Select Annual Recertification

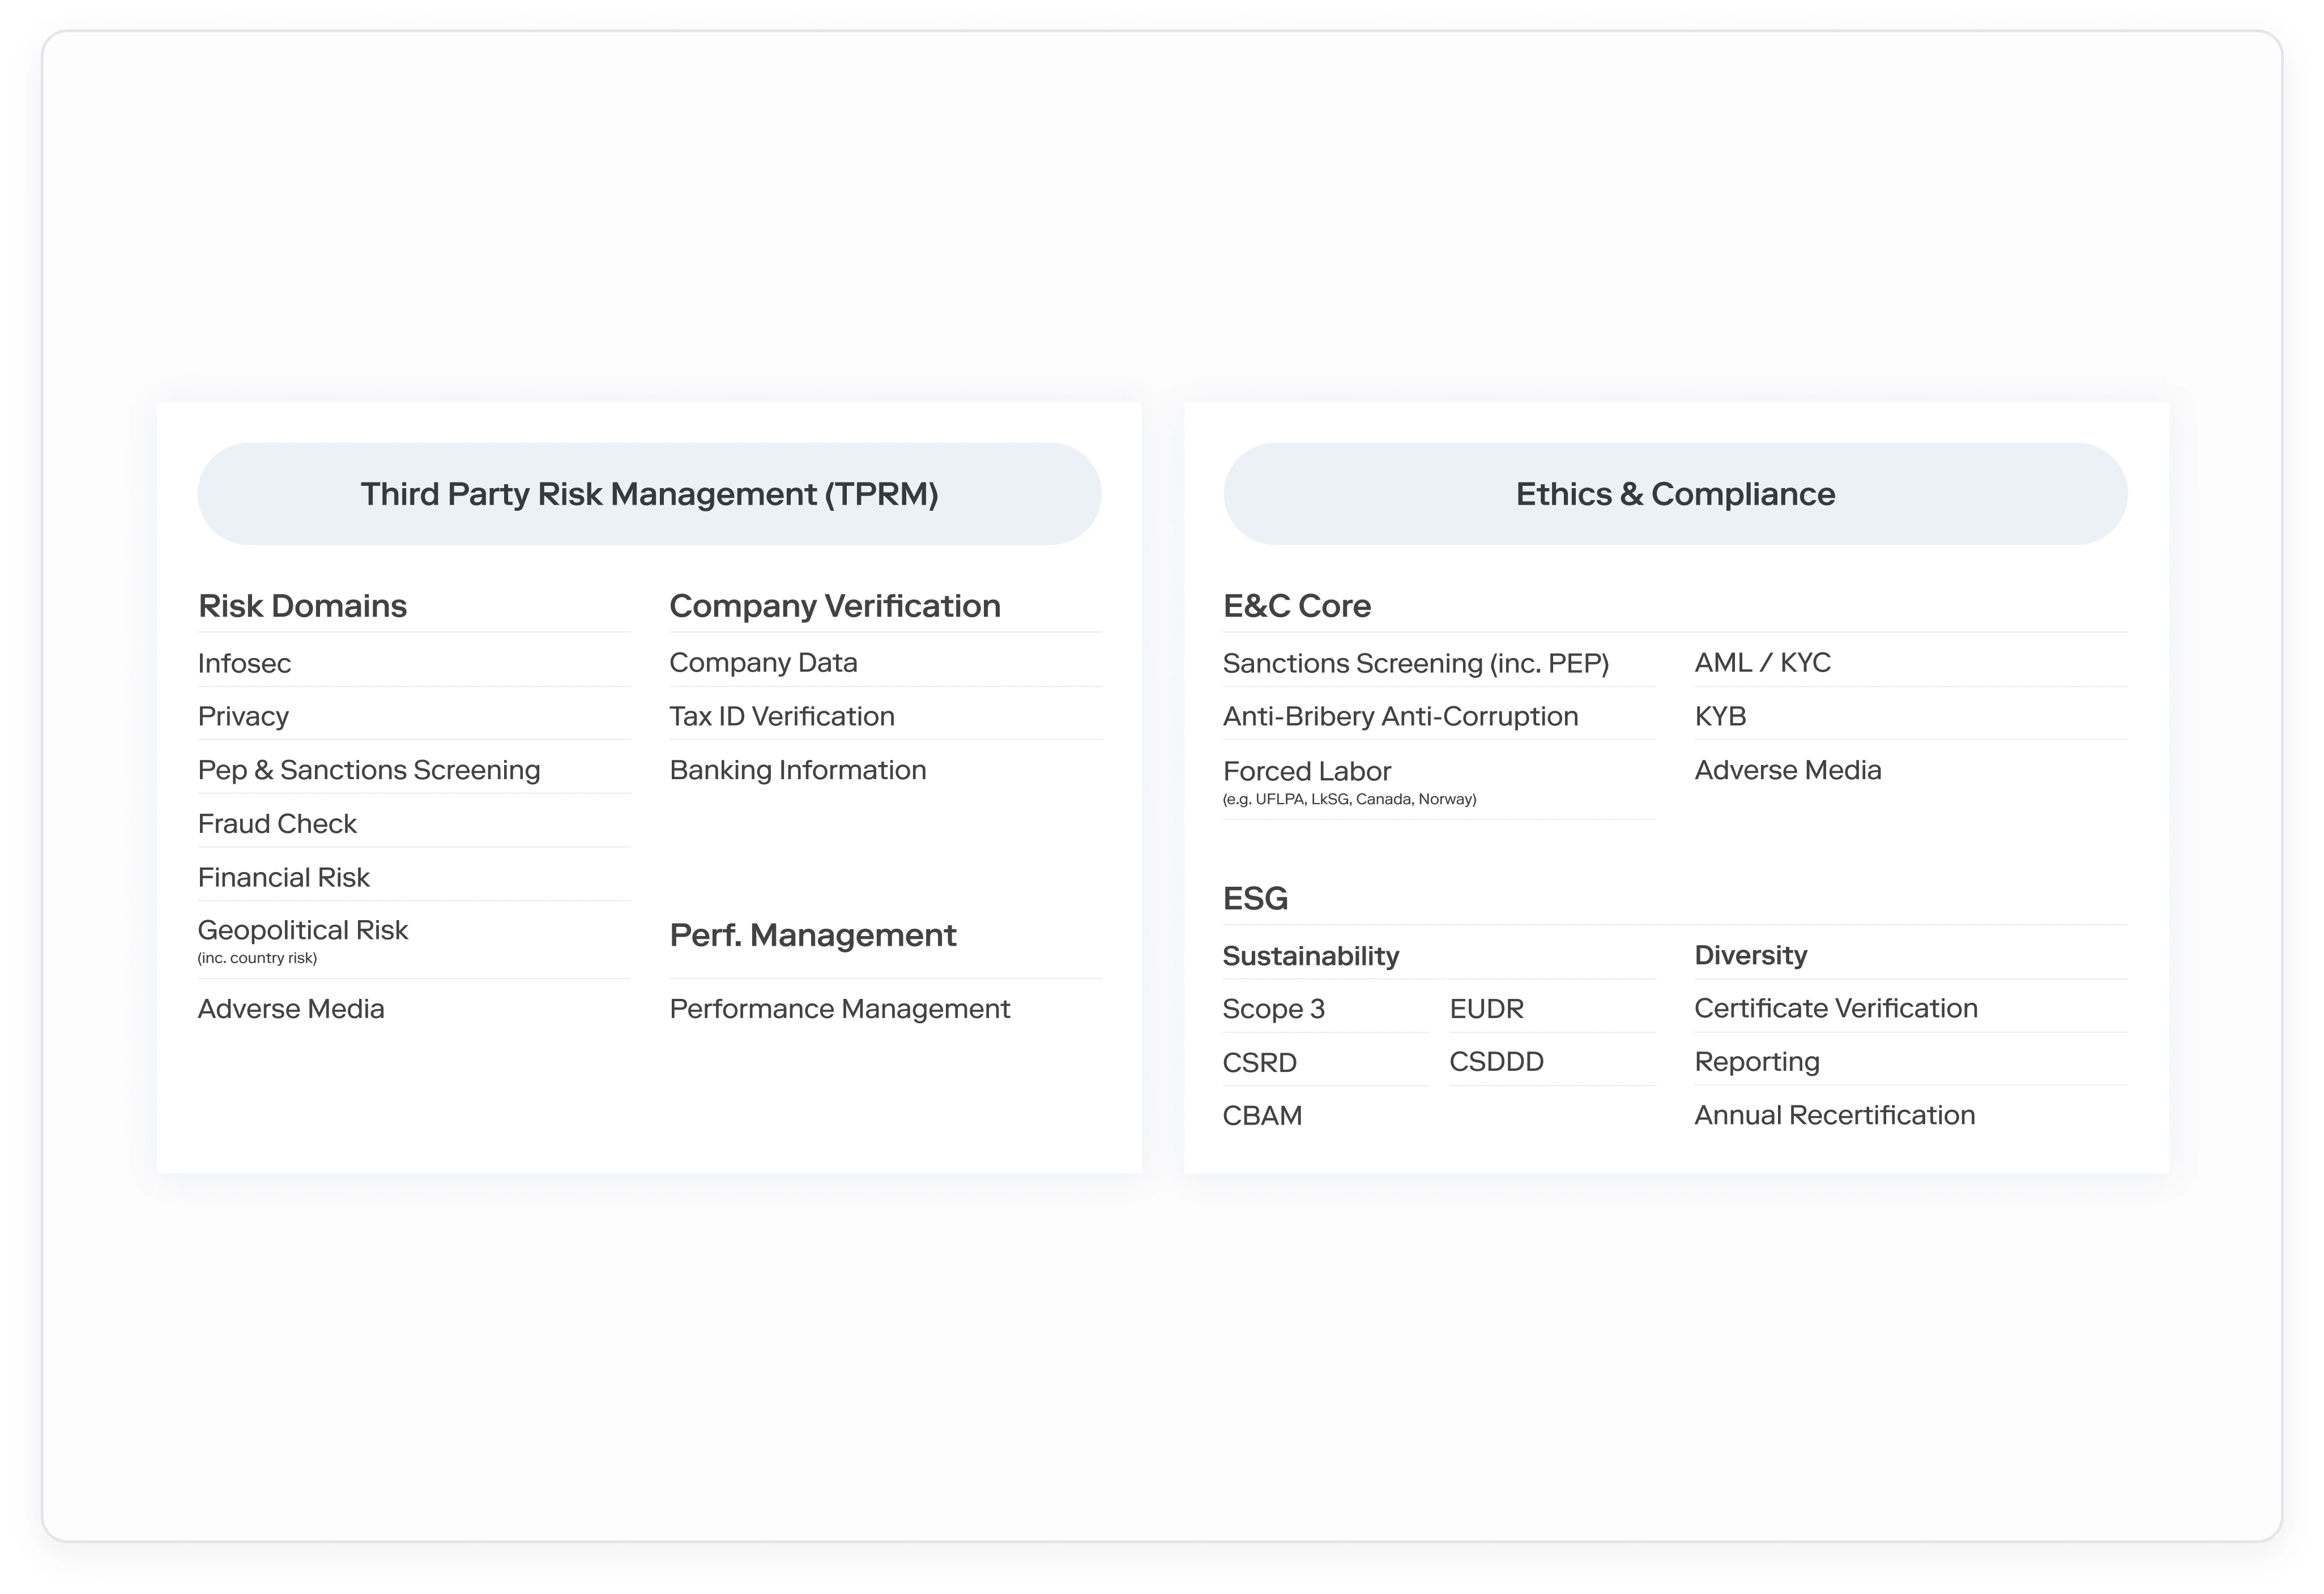click(1835, 1115)
